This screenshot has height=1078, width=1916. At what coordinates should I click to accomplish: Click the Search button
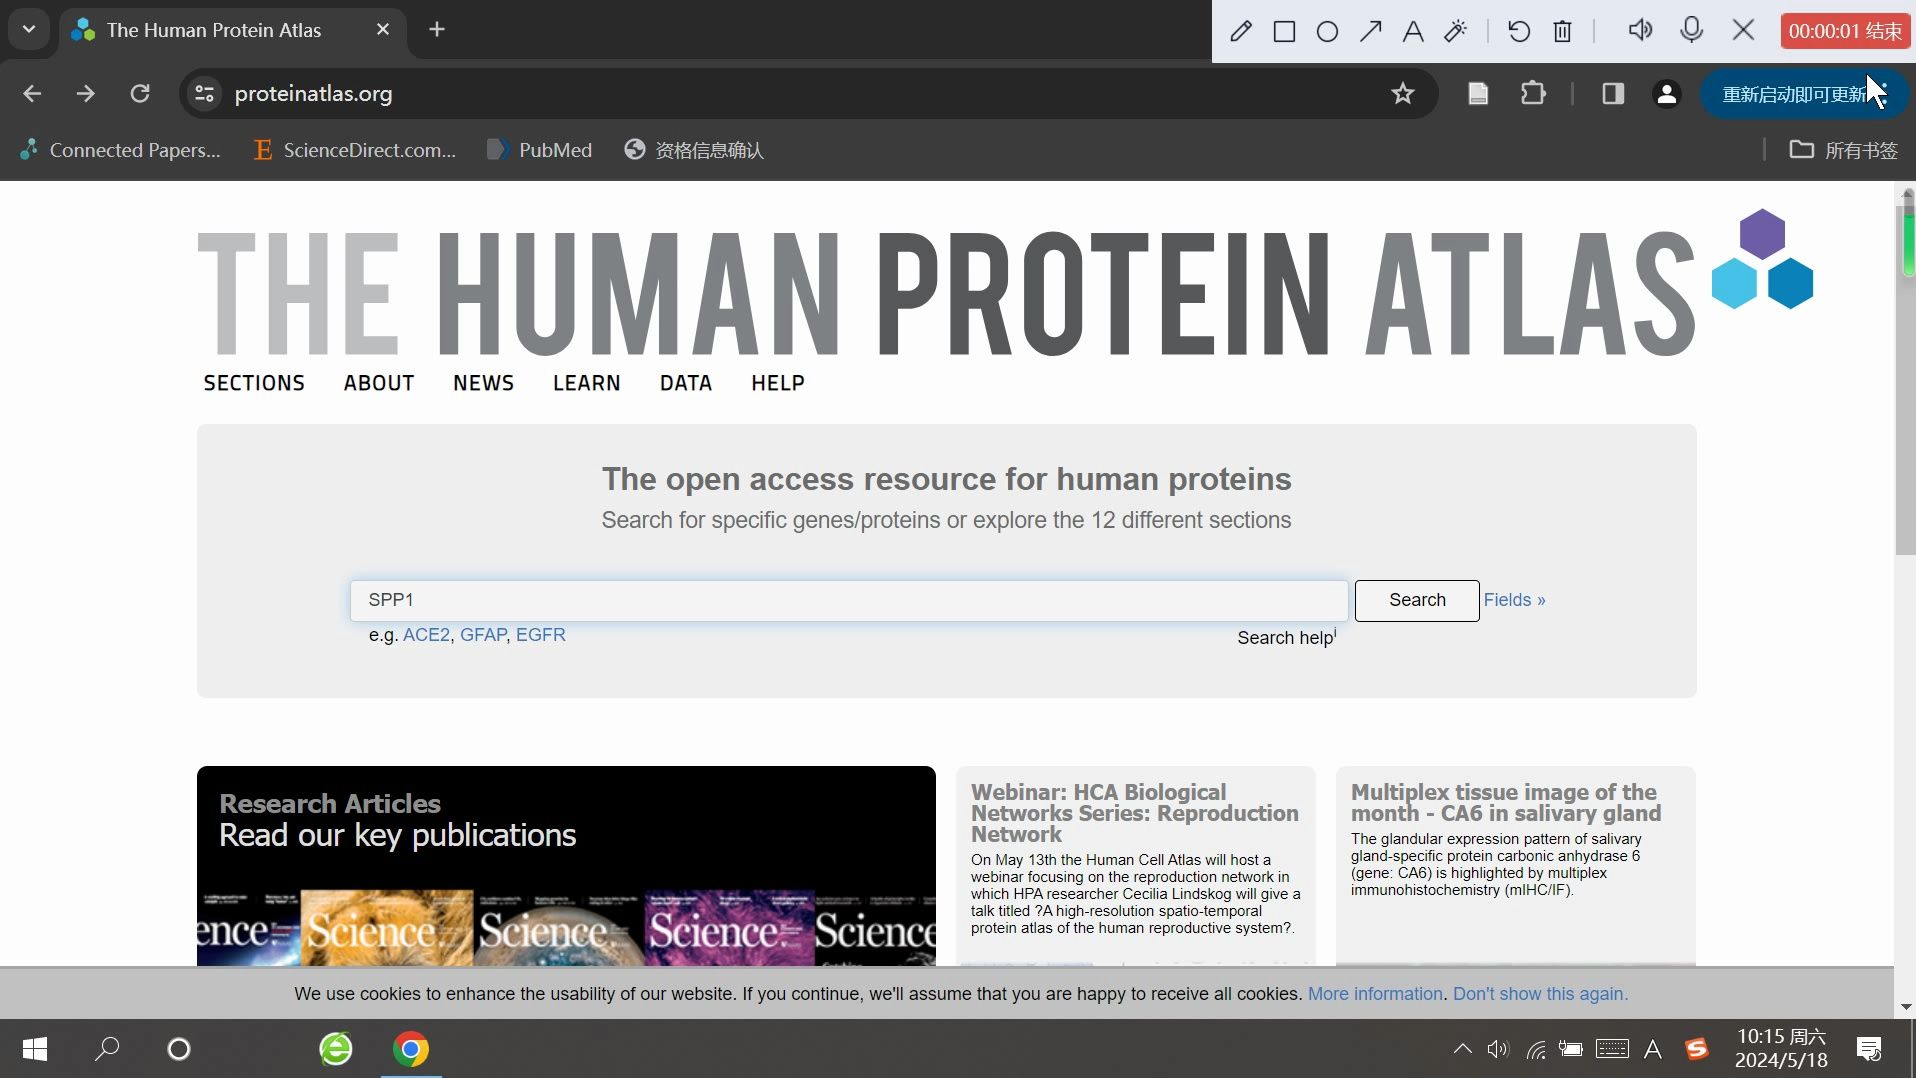point(1417,600)
